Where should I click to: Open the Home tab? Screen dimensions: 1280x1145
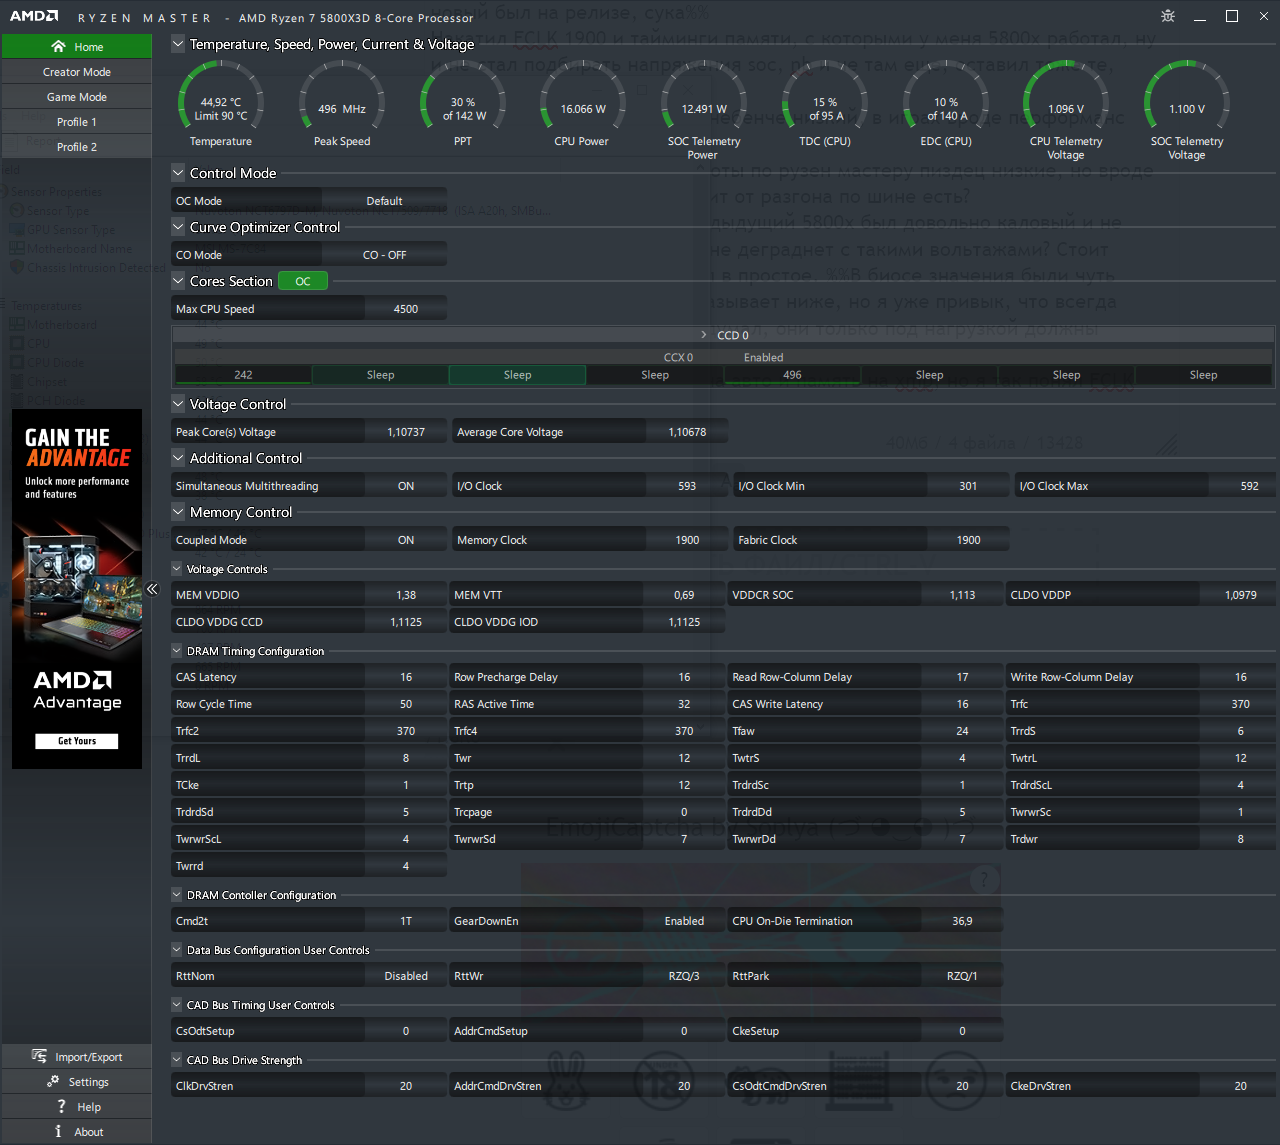(x=77, y=46)
